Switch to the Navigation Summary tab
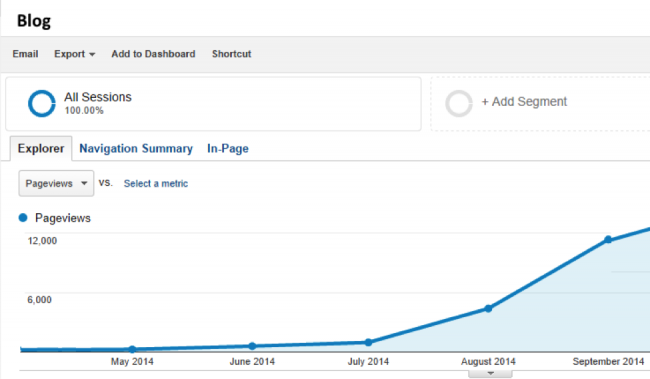Screen dimensions: 650x379 136,148
